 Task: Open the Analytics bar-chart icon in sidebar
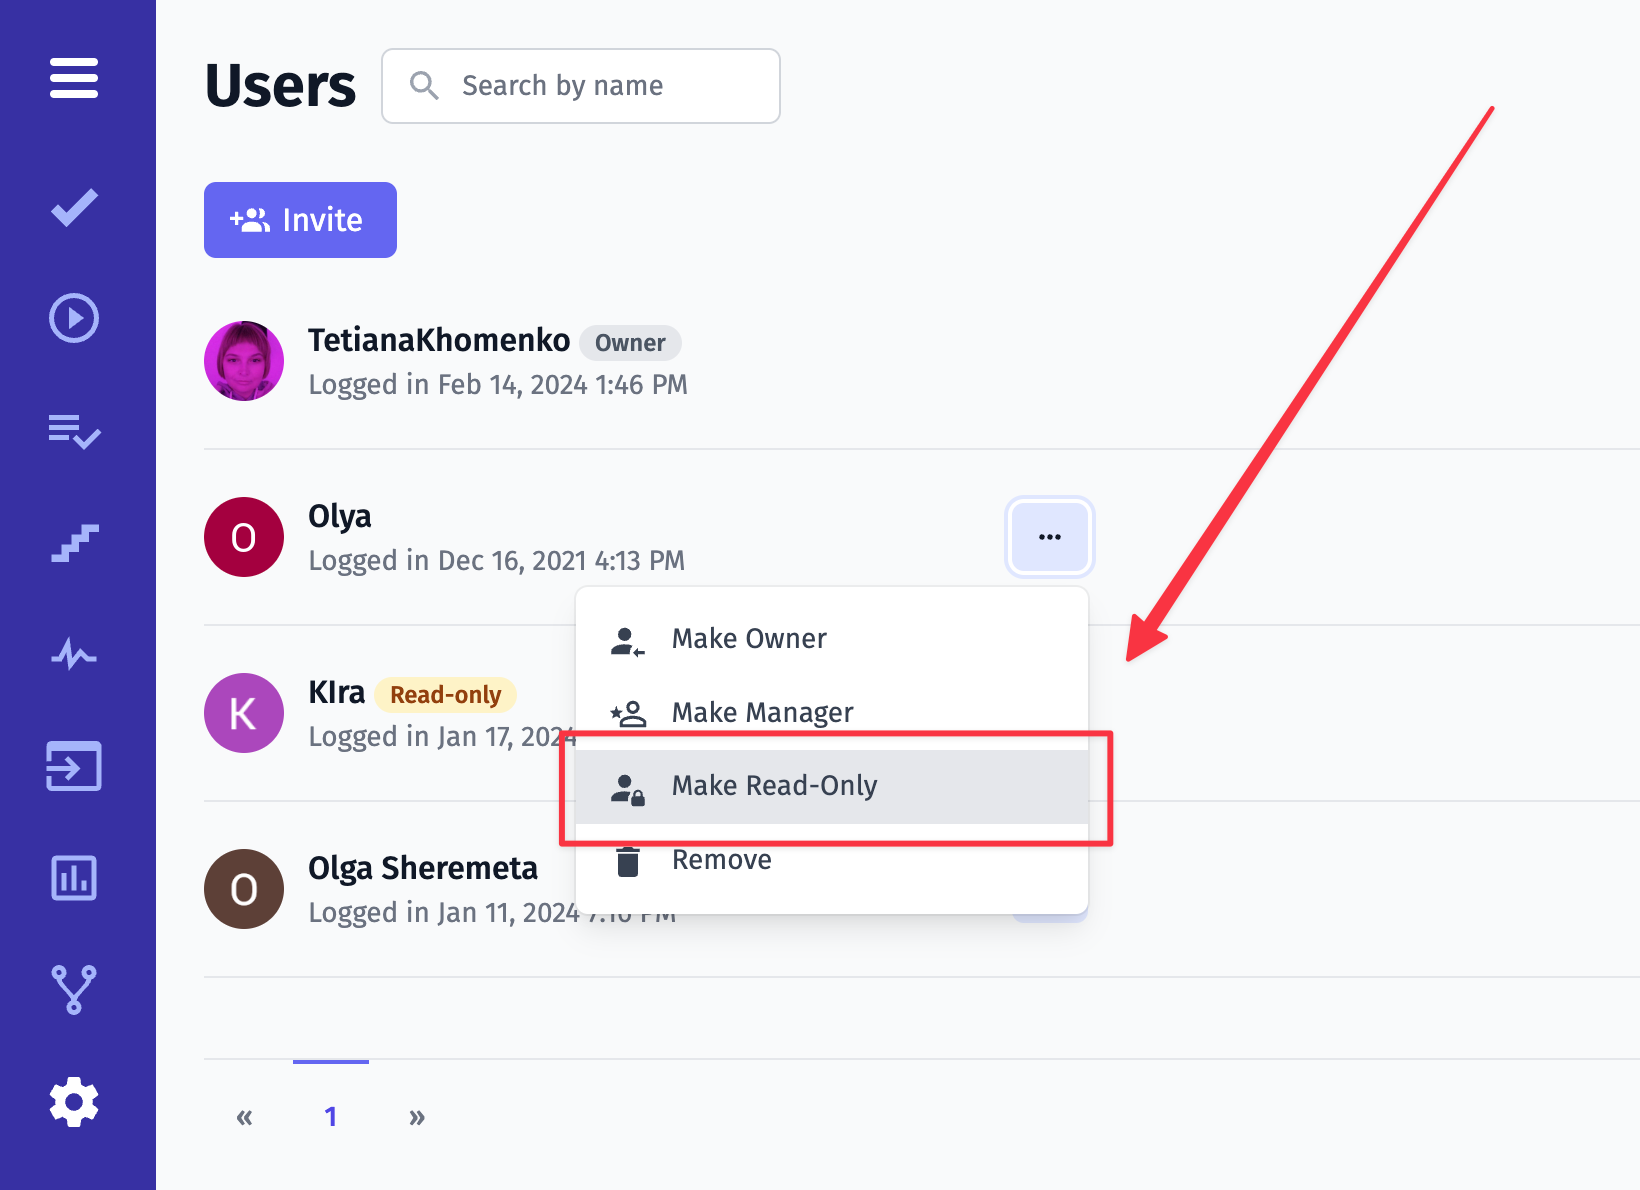coord(74,878)
